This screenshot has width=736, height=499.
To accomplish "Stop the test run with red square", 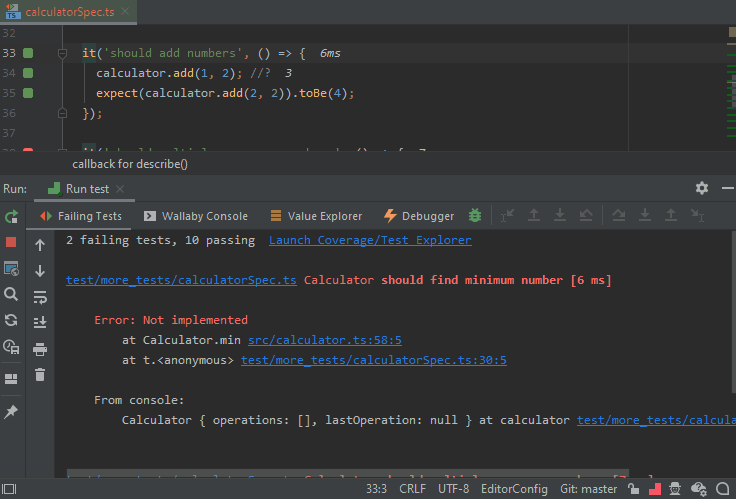I will [x=11, y=242].
